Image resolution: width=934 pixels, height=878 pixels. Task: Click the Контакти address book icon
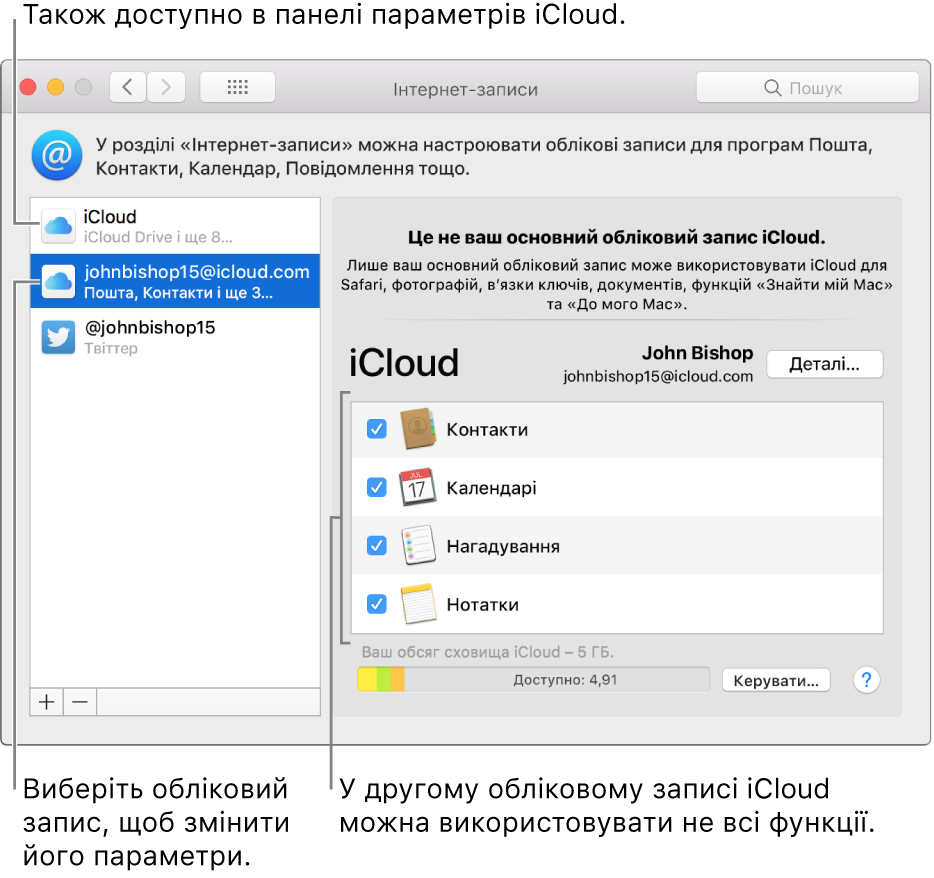point(418,429)
